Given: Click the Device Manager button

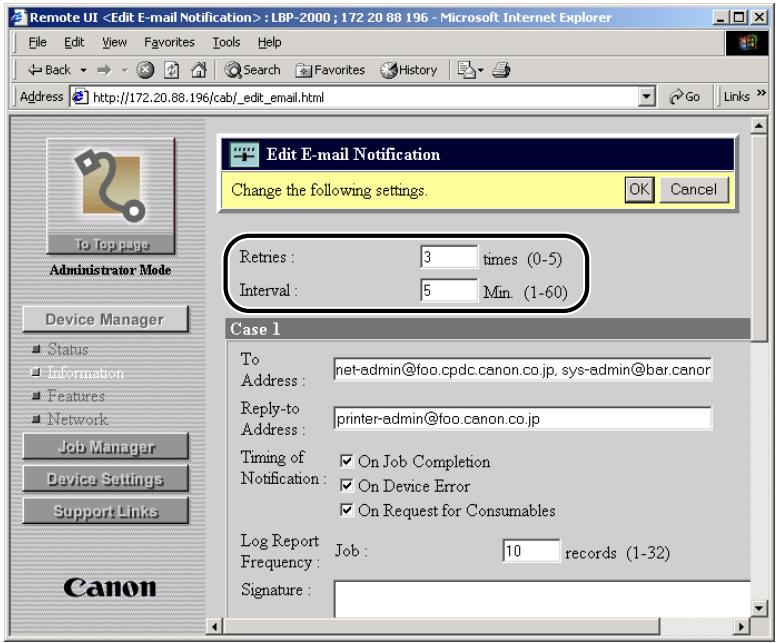Looking at the screenshot, I should pyautogui.click(x=105, y=319).
